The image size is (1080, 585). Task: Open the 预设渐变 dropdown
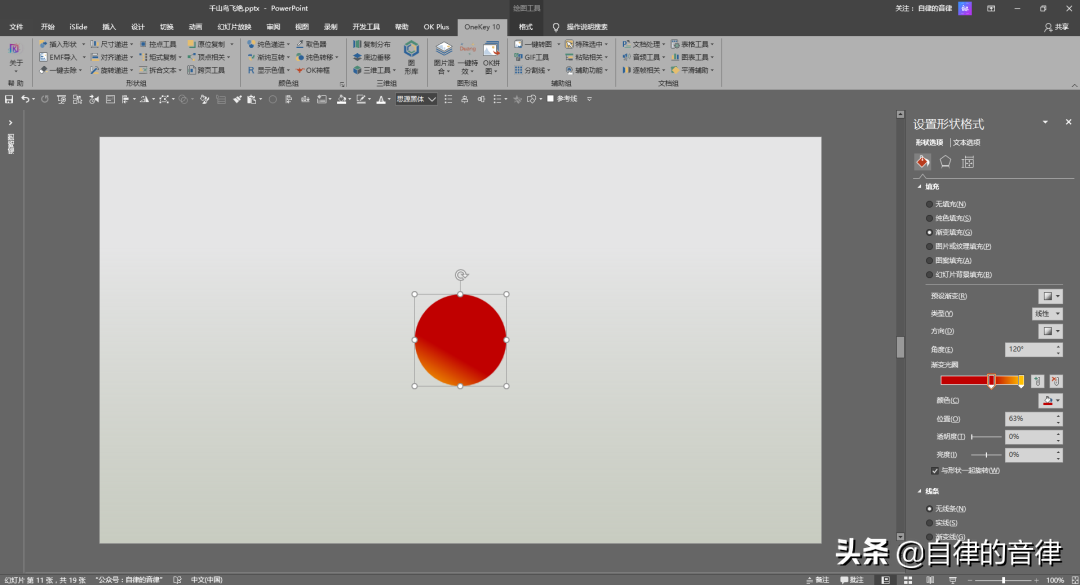coord(1050,296)
